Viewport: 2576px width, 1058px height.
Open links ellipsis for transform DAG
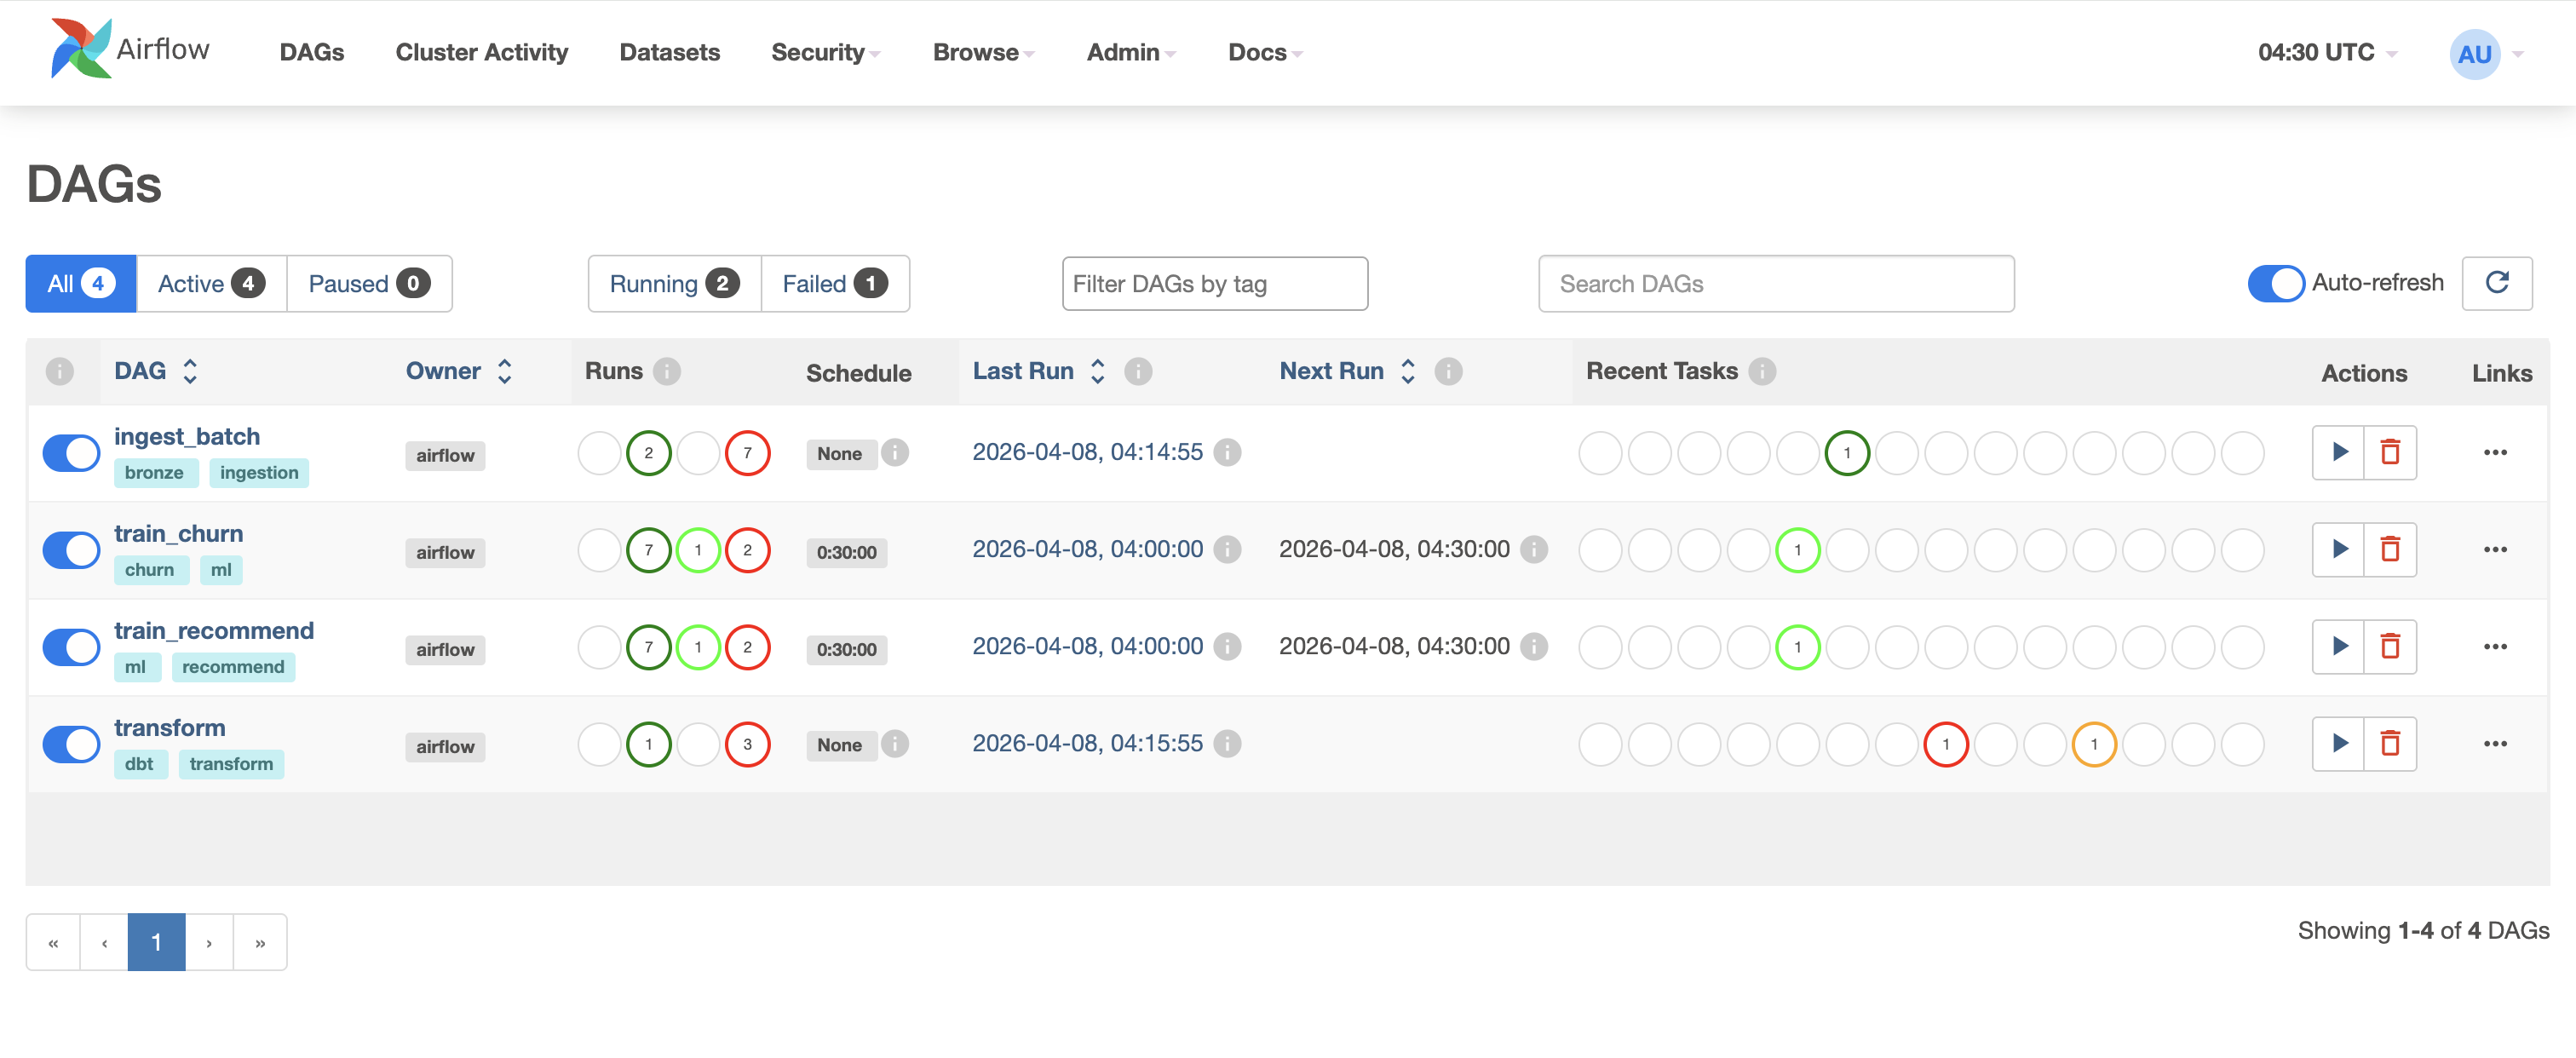[x=2495, y=743]
